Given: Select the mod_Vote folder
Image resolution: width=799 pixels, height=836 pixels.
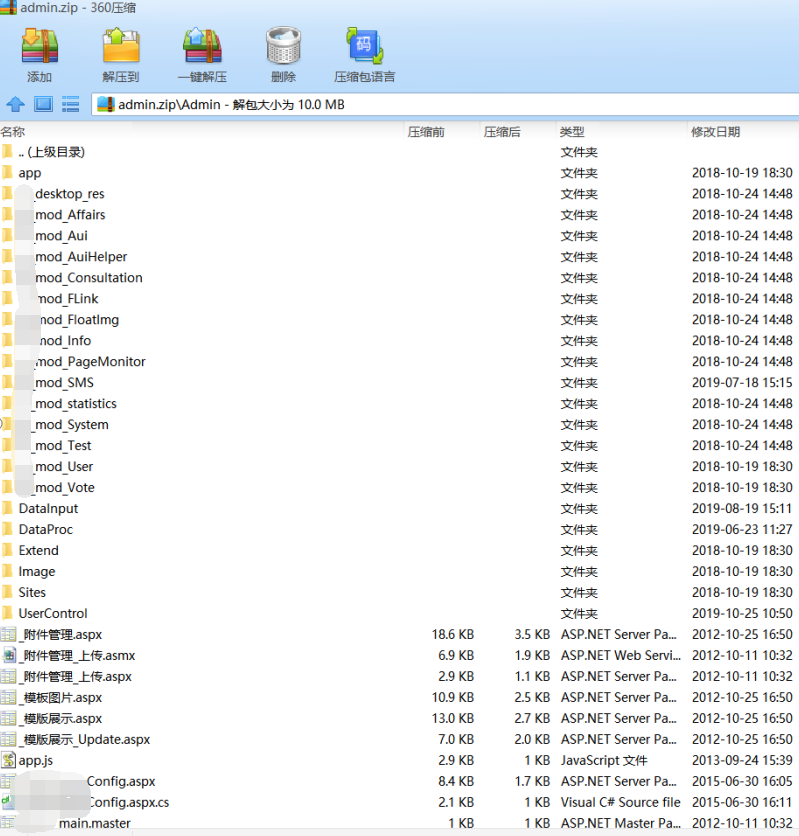Looking at the screenshot, I should (x=64, y=487).
